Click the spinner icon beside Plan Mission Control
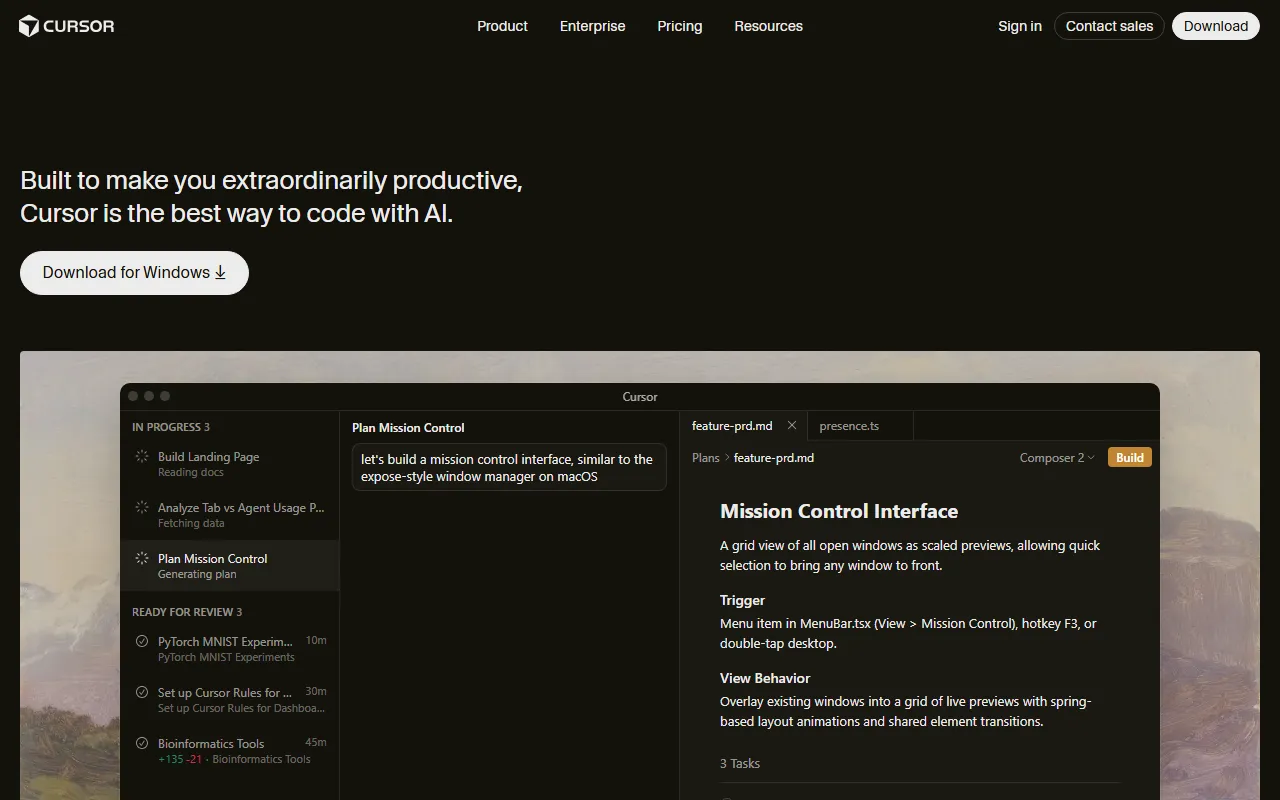This screenshot has width=1280, height=800. 142,559
